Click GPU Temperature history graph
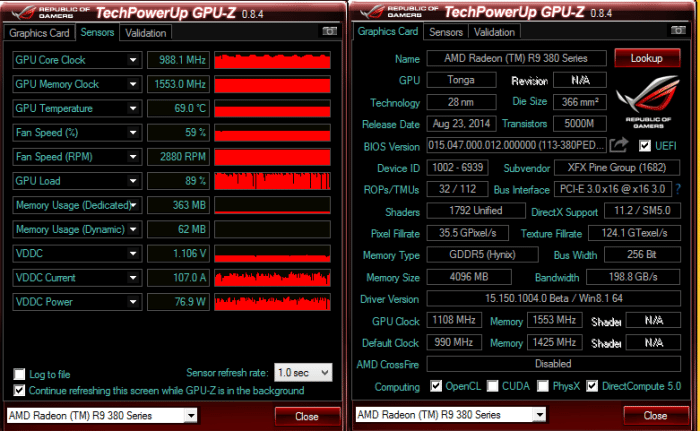This screenshot has height=431, width=700. click(x=272, y=108)
